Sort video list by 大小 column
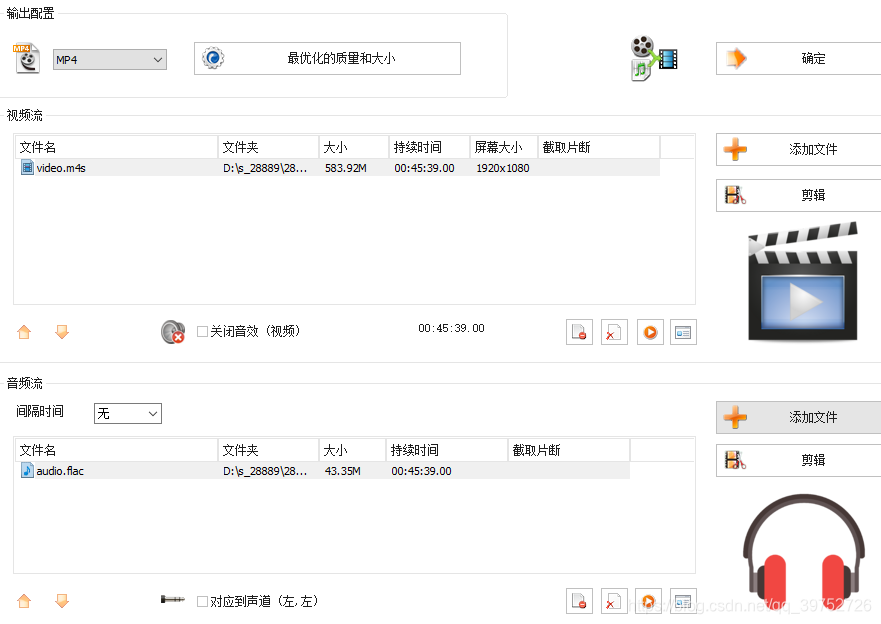 click(x=353, y=147)
